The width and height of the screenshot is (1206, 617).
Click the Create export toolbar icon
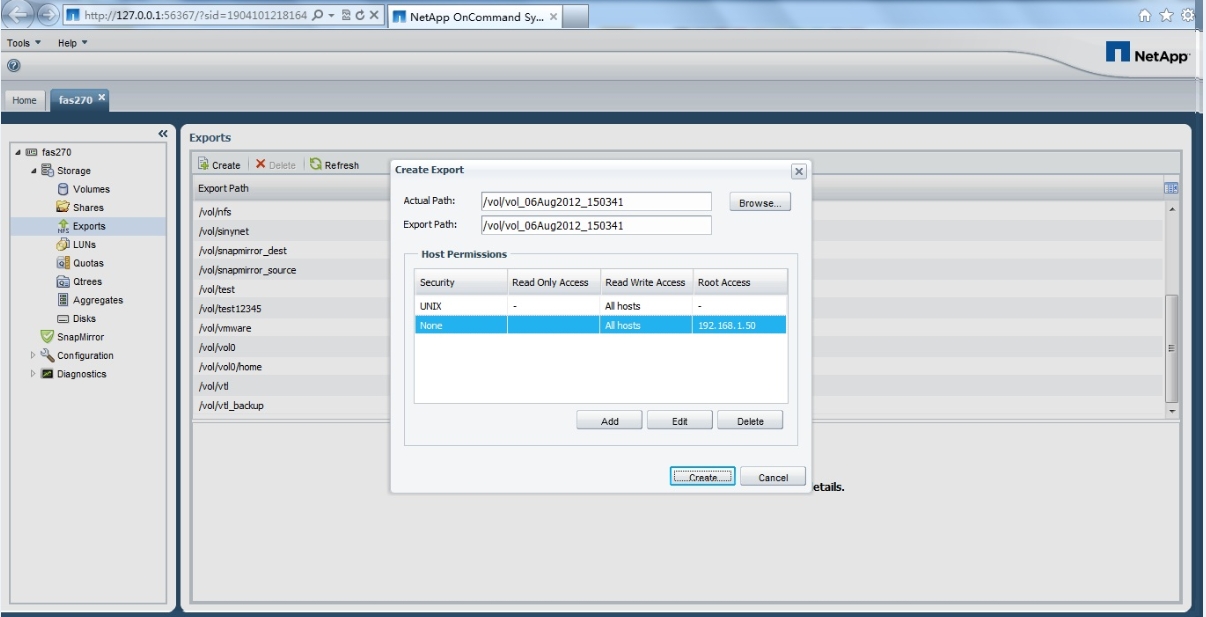pyautogui.click(x=203, y=164)
